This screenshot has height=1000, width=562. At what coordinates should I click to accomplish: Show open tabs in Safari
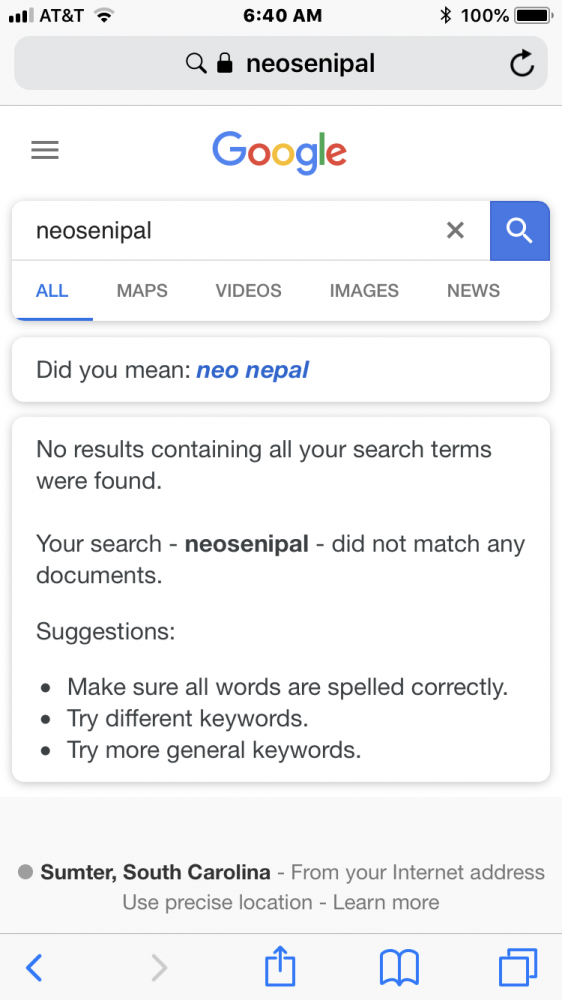518,967
